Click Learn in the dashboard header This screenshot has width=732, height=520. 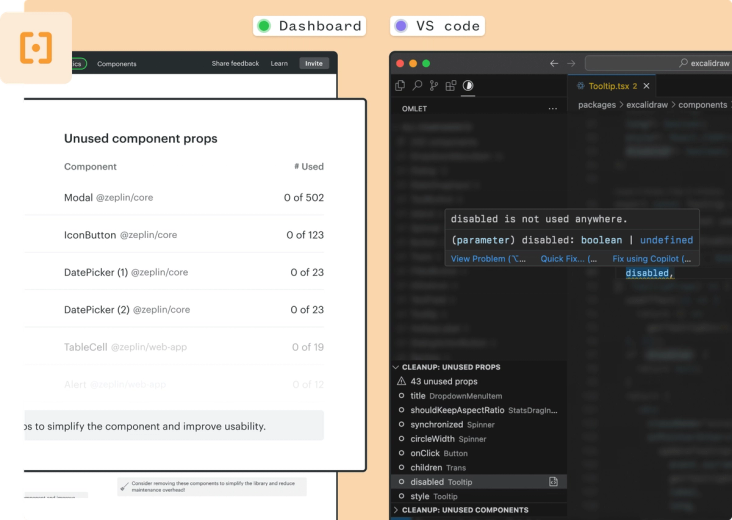click(279, 63)
